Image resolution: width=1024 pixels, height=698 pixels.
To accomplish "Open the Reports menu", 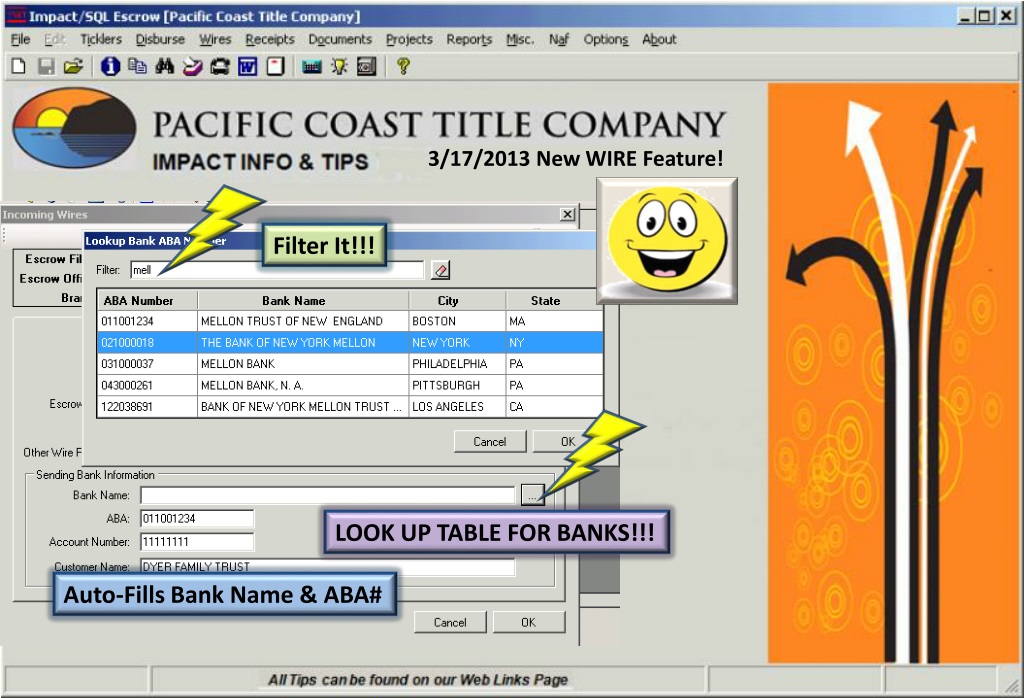I will coord(469,39).
